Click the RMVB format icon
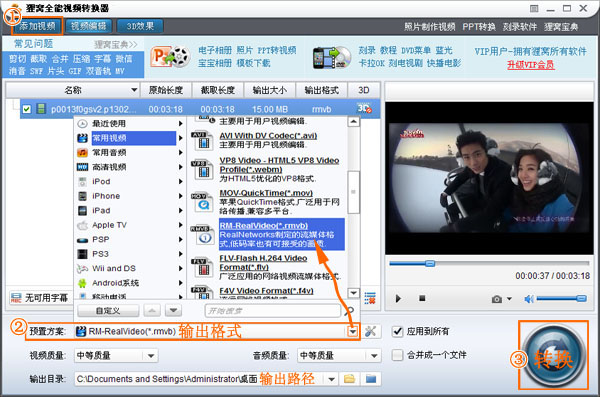600x397 pixels. [x=202, y=235]
